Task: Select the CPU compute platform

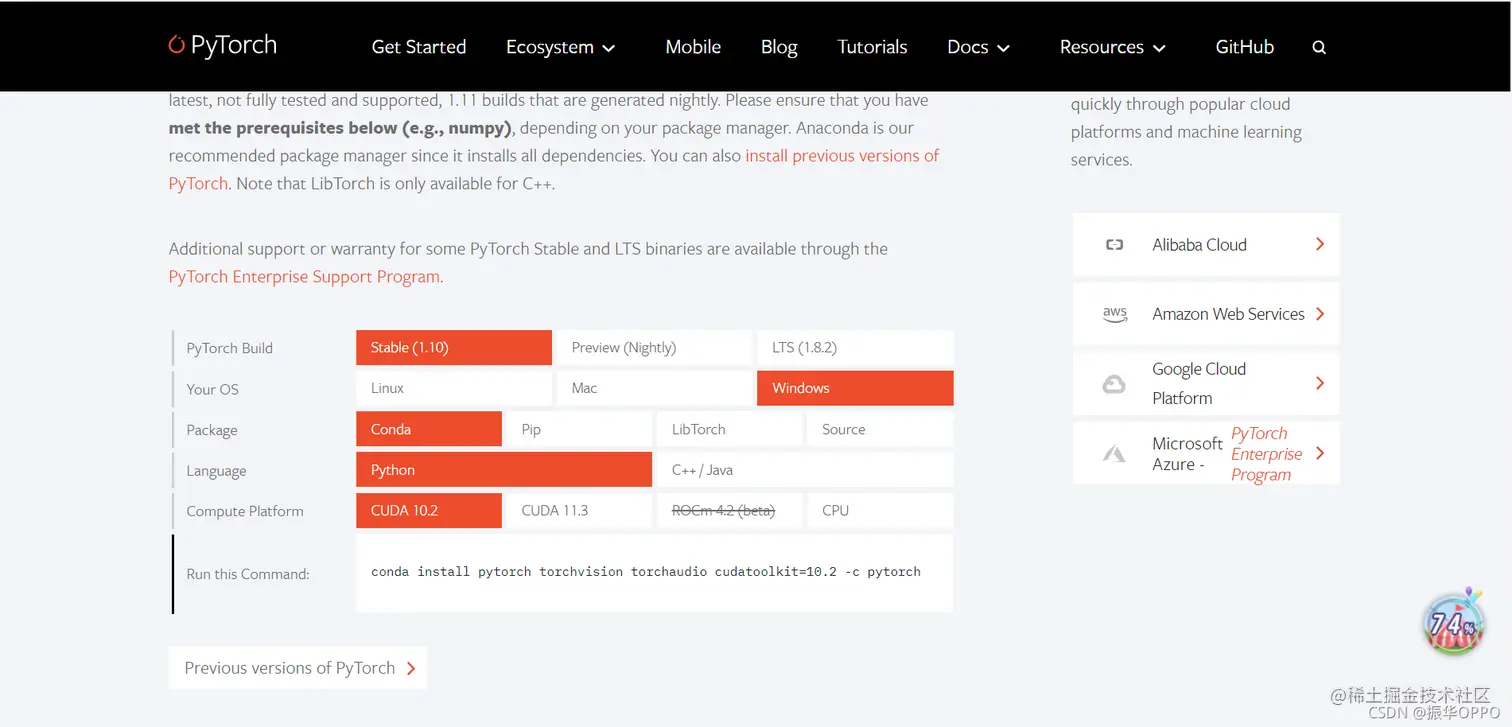Action: pos(880,510)
